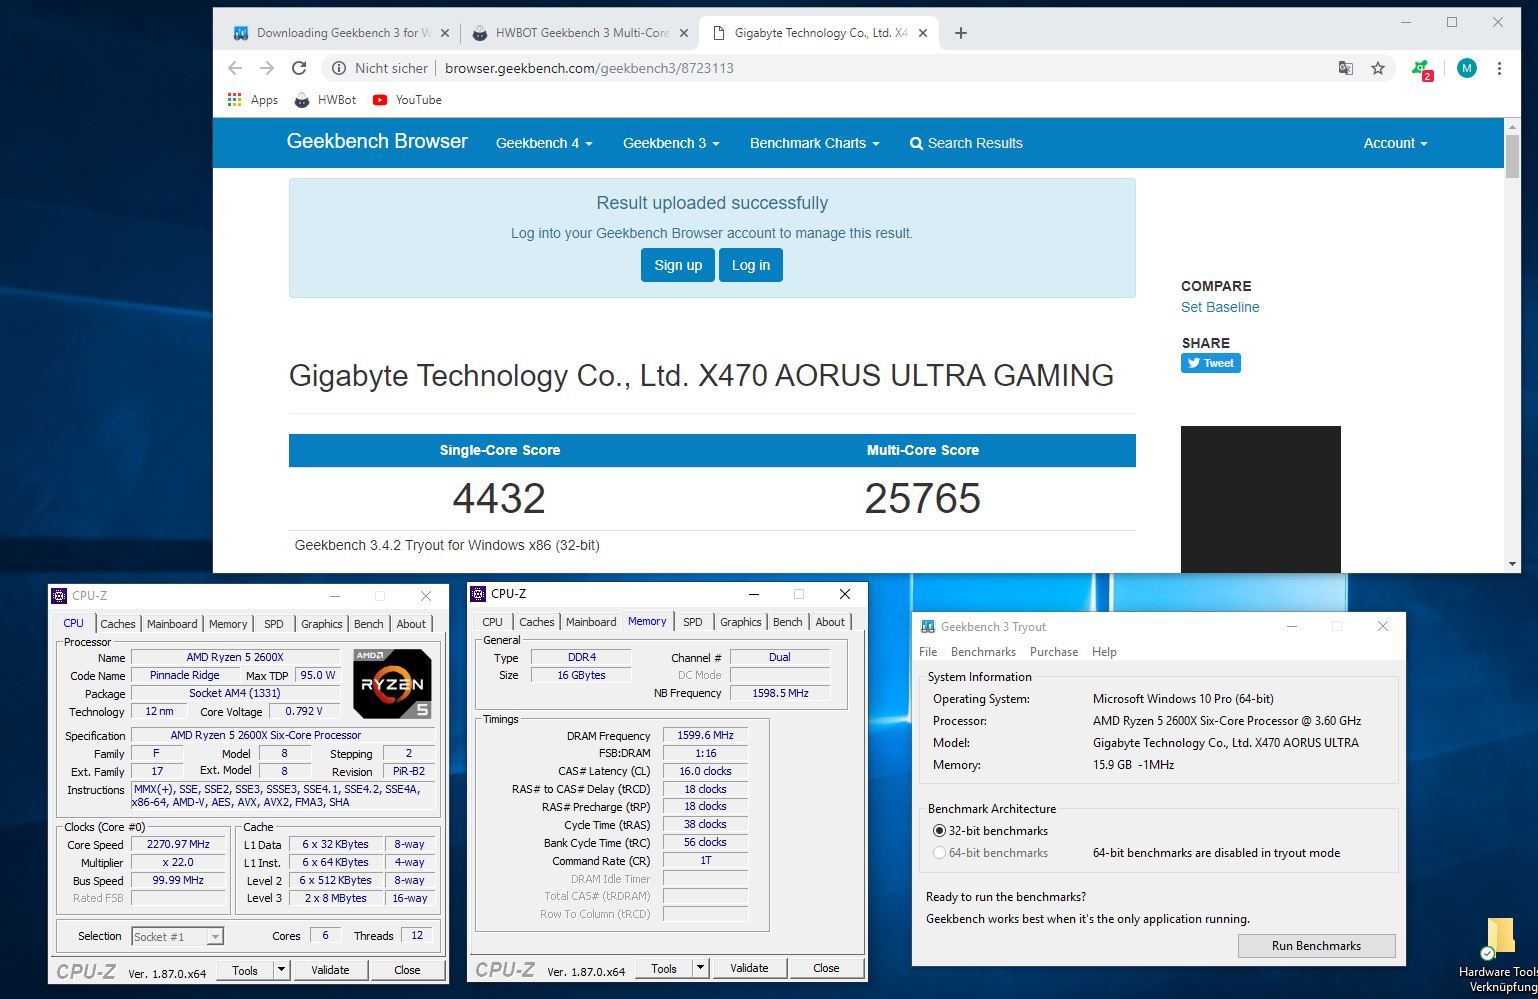The width and height of the screenshot is (1538, 999).
Task: Click the Log in button
Action: pyautogui.click(x=751, y=265)
